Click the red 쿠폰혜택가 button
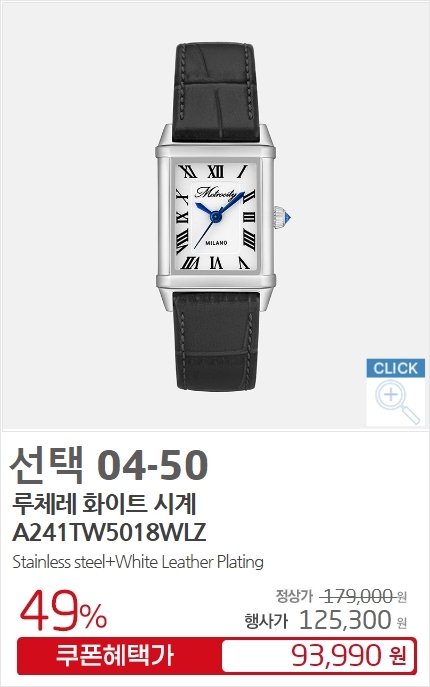 tap(115, 655)
